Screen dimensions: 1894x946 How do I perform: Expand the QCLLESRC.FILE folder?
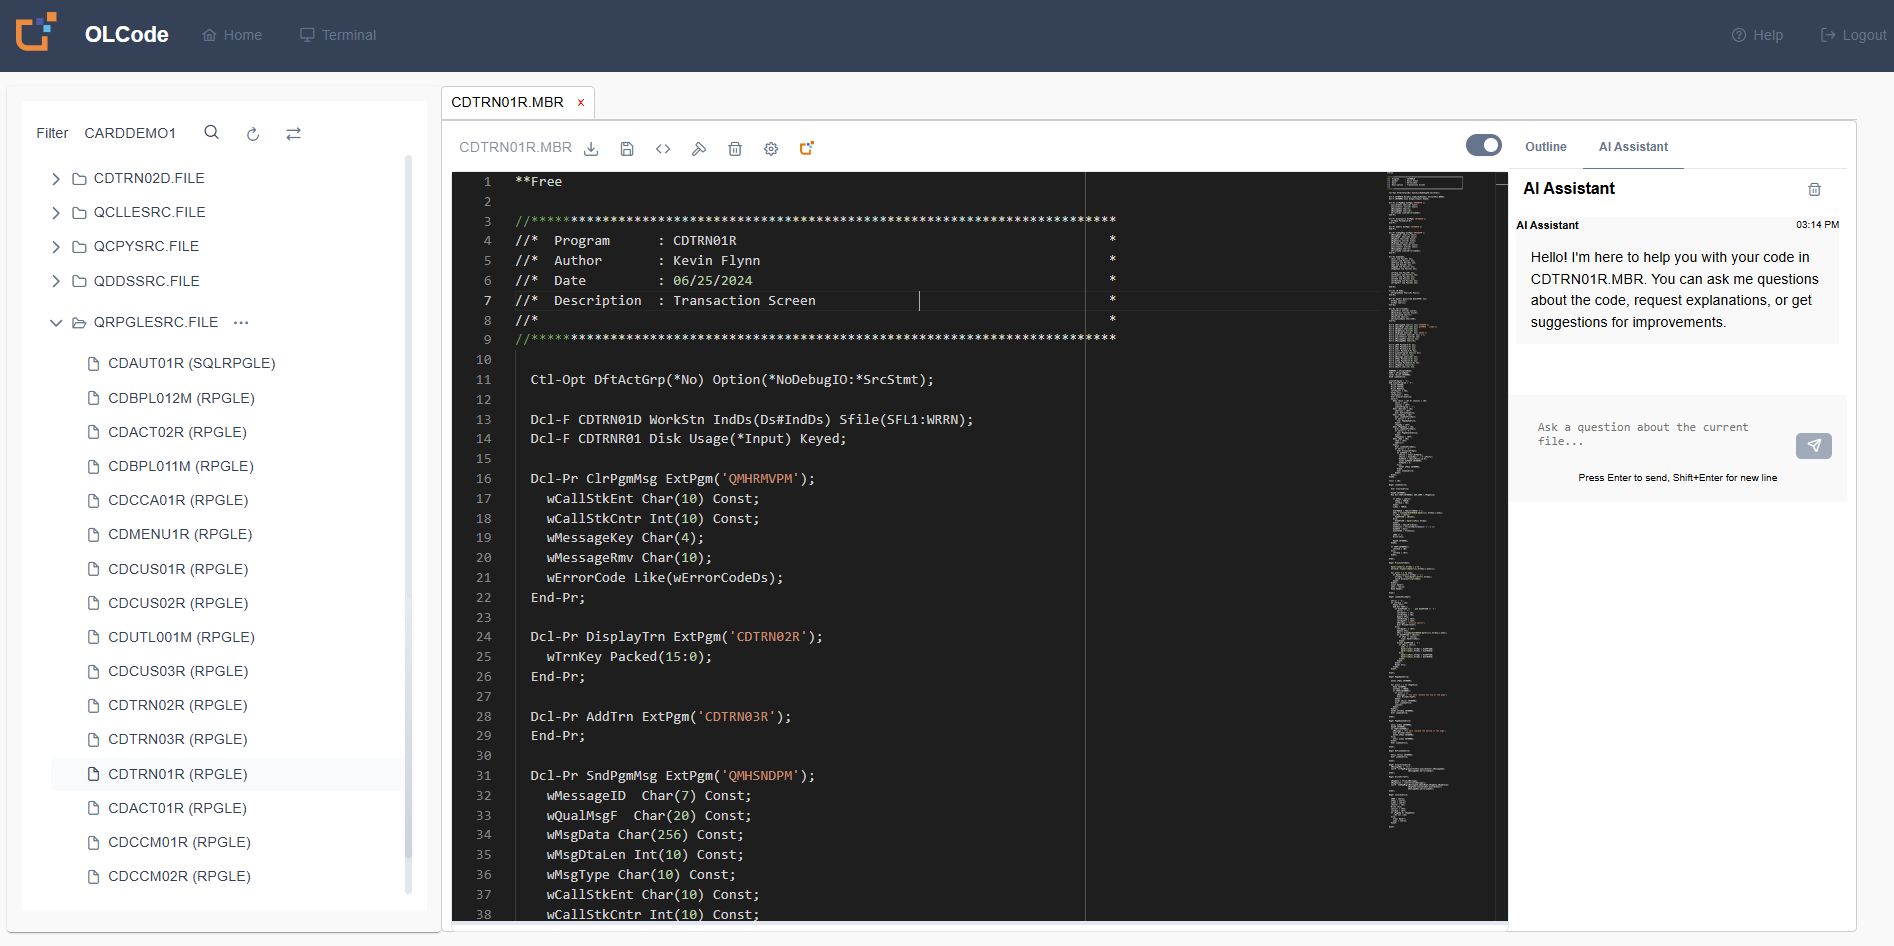(x=56, y=213)
